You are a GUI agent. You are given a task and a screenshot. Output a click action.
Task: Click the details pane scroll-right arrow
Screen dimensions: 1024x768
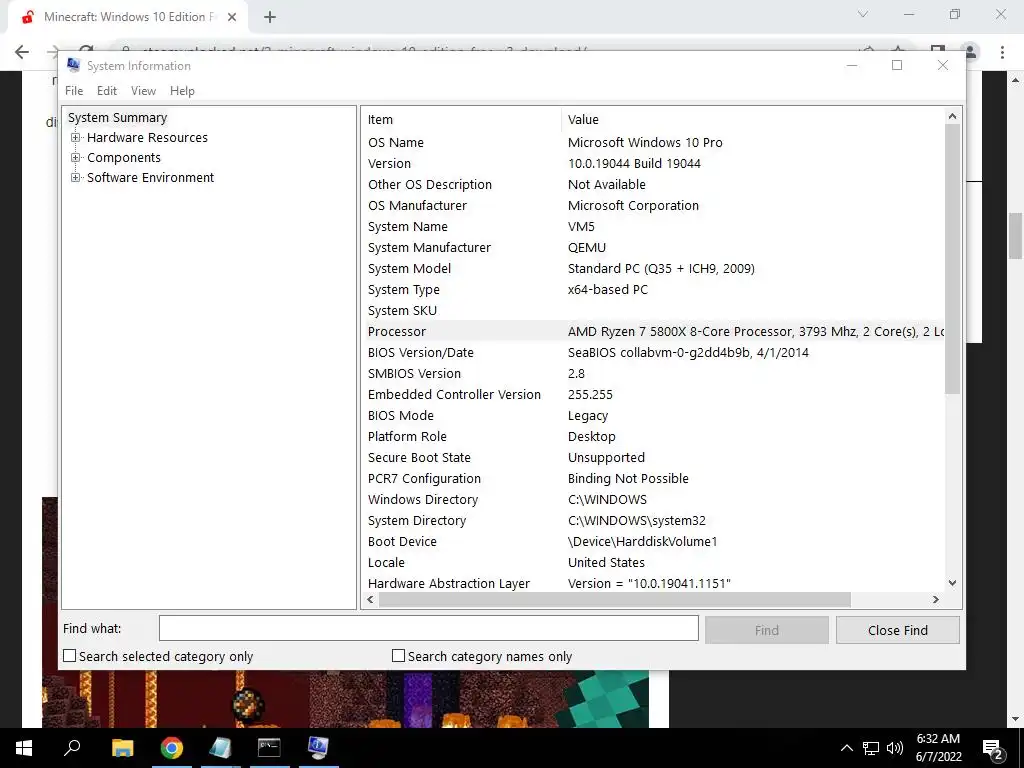(x=936, y=599)
